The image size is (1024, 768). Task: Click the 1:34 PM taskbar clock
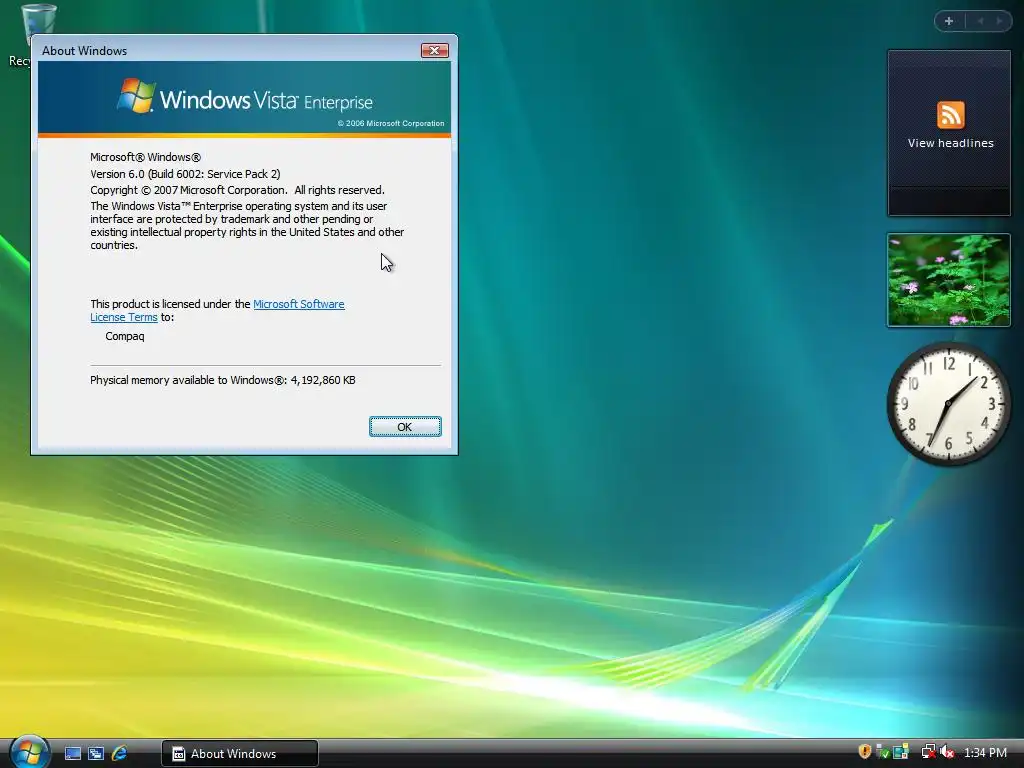pyautogui.click(x=985, y=753)
